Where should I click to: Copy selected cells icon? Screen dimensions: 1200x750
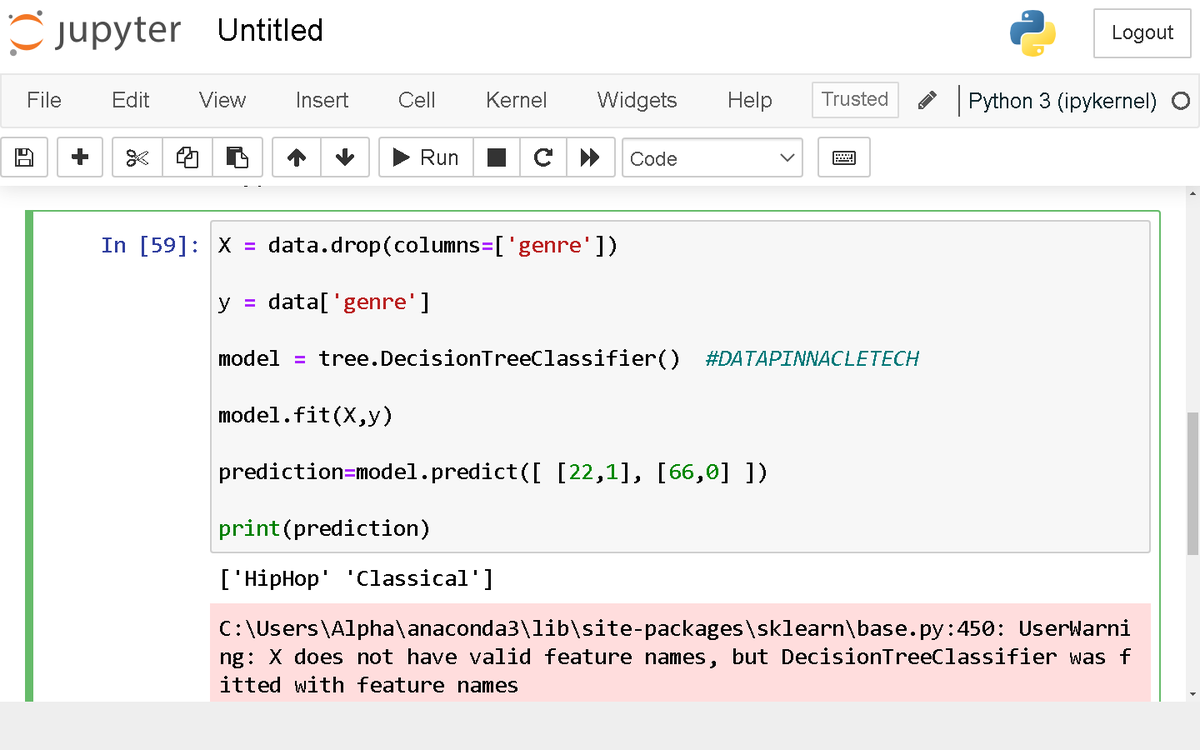pos(187,158)
